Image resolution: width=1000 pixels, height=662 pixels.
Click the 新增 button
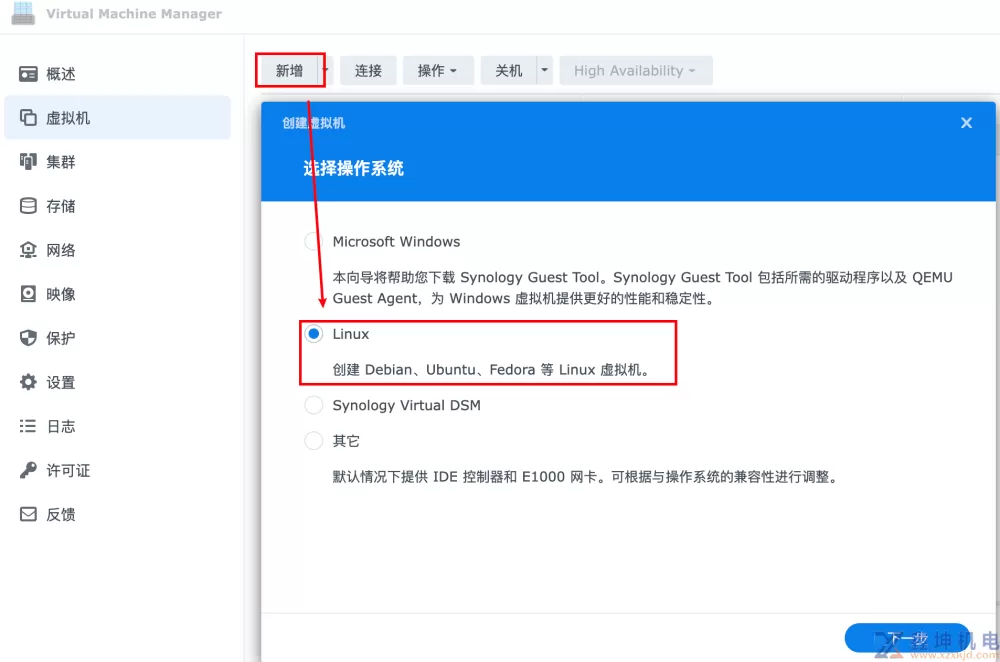tap(289, 70)
